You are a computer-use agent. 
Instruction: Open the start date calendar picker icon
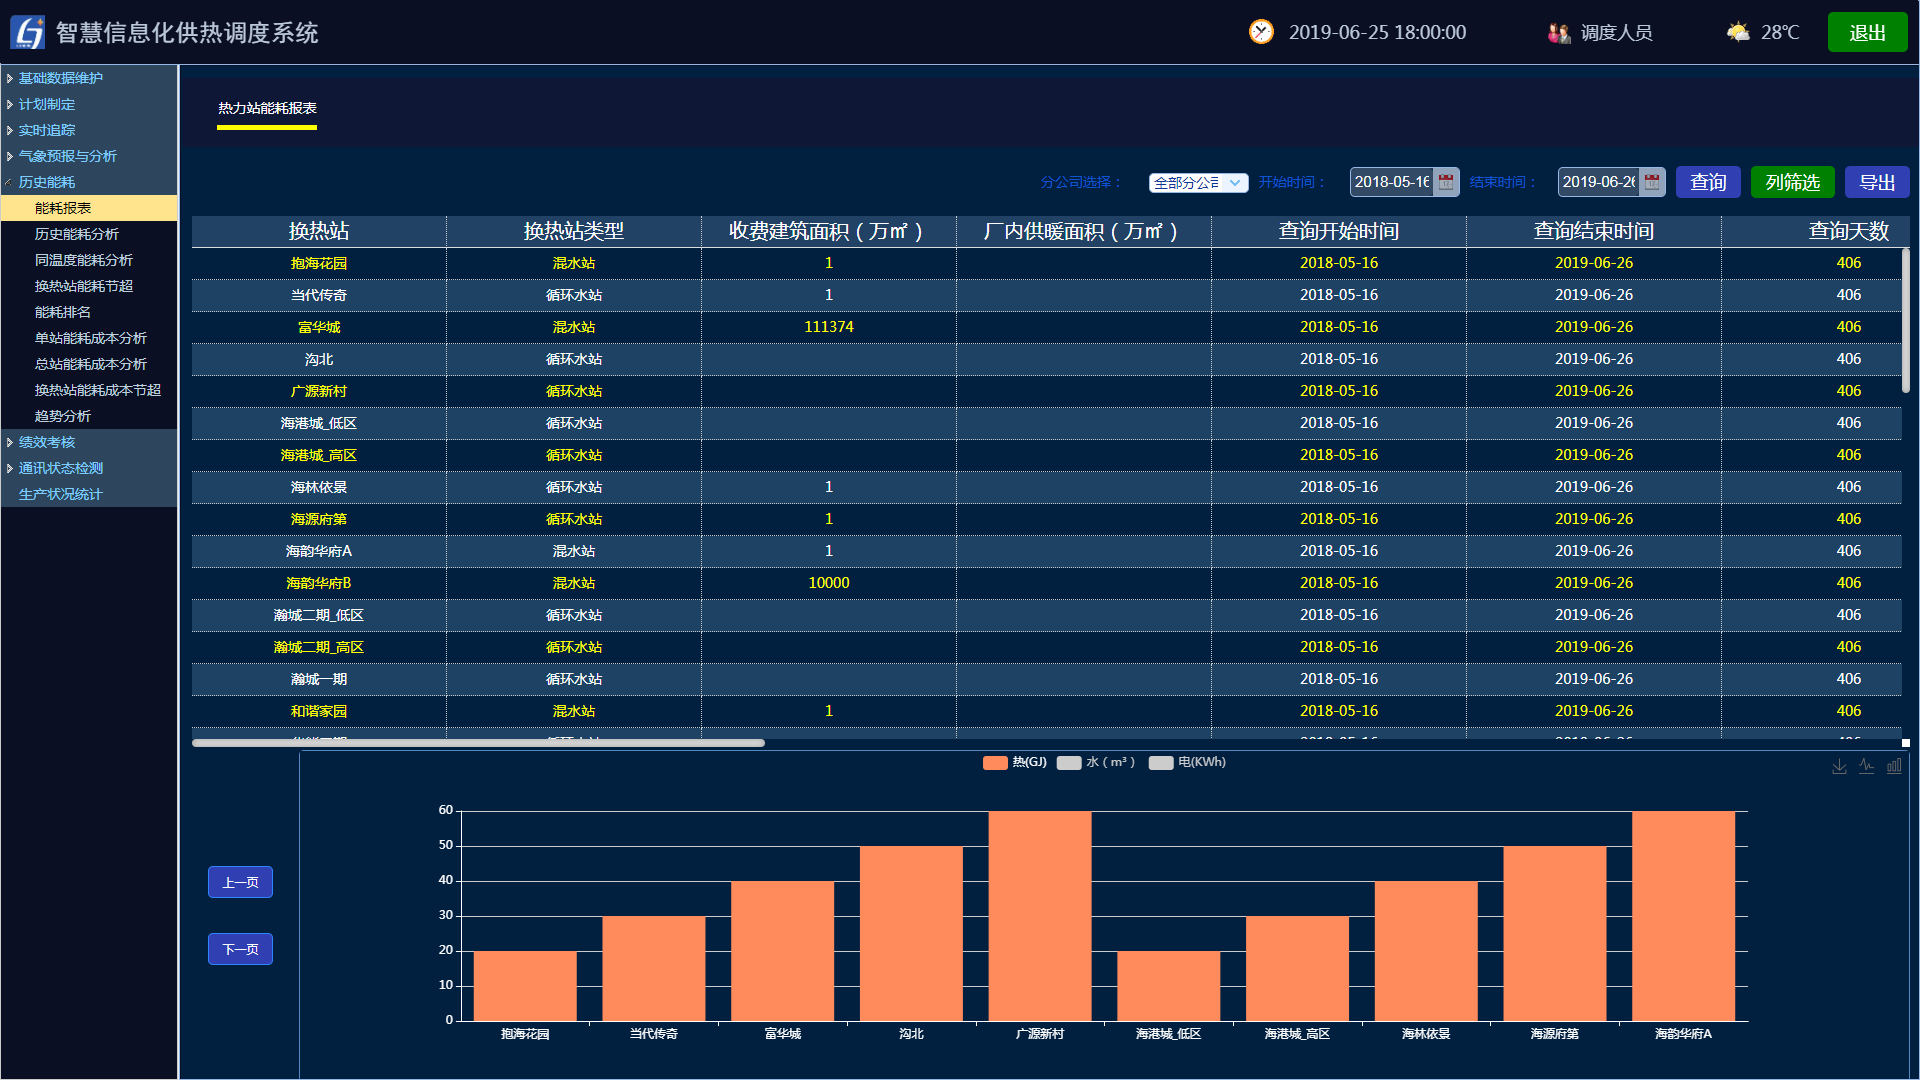click(x=1446, y=182)
